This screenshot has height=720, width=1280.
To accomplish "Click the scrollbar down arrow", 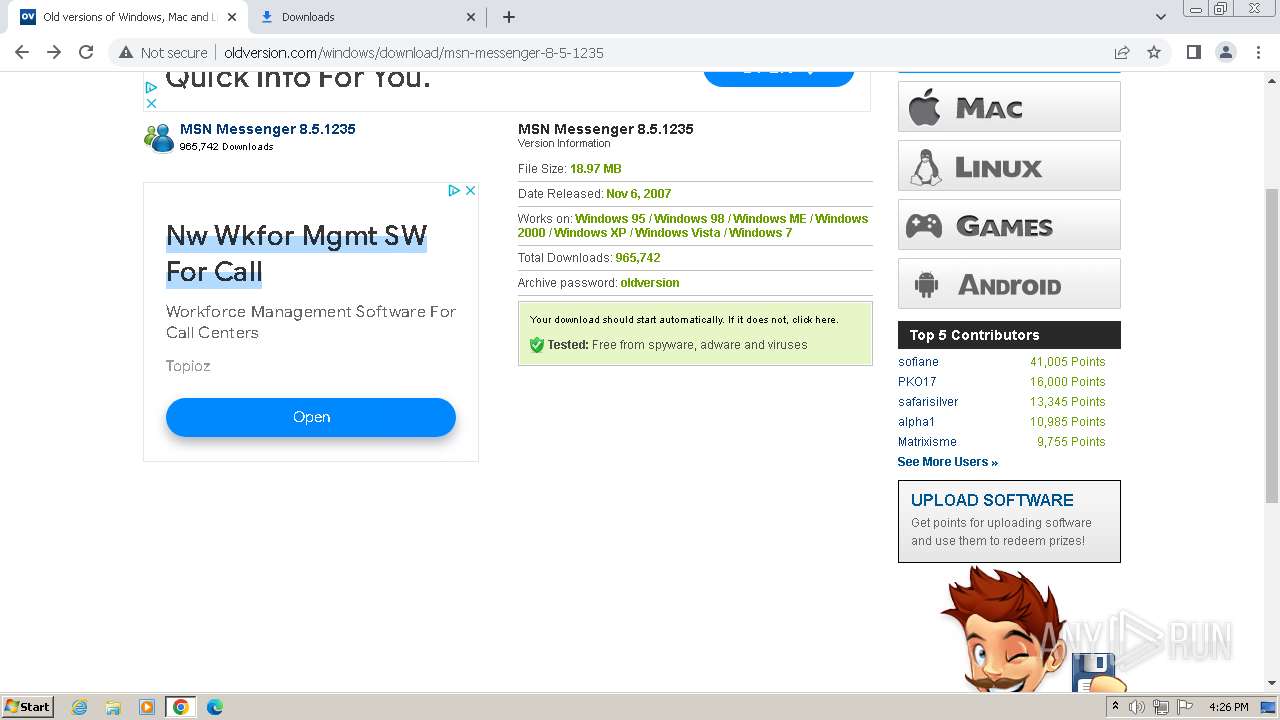I will [x=1272, y=684].
